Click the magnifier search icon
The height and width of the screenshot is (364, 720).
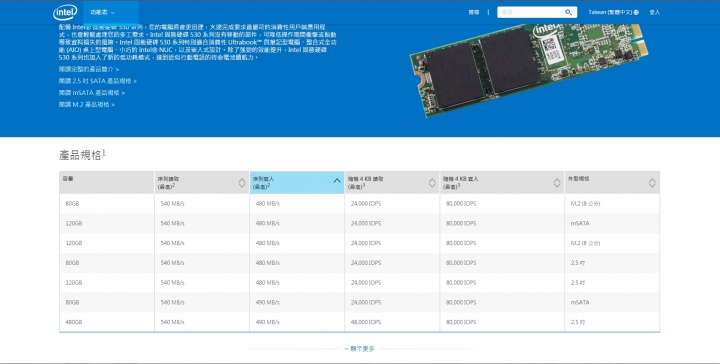point(568,12)
